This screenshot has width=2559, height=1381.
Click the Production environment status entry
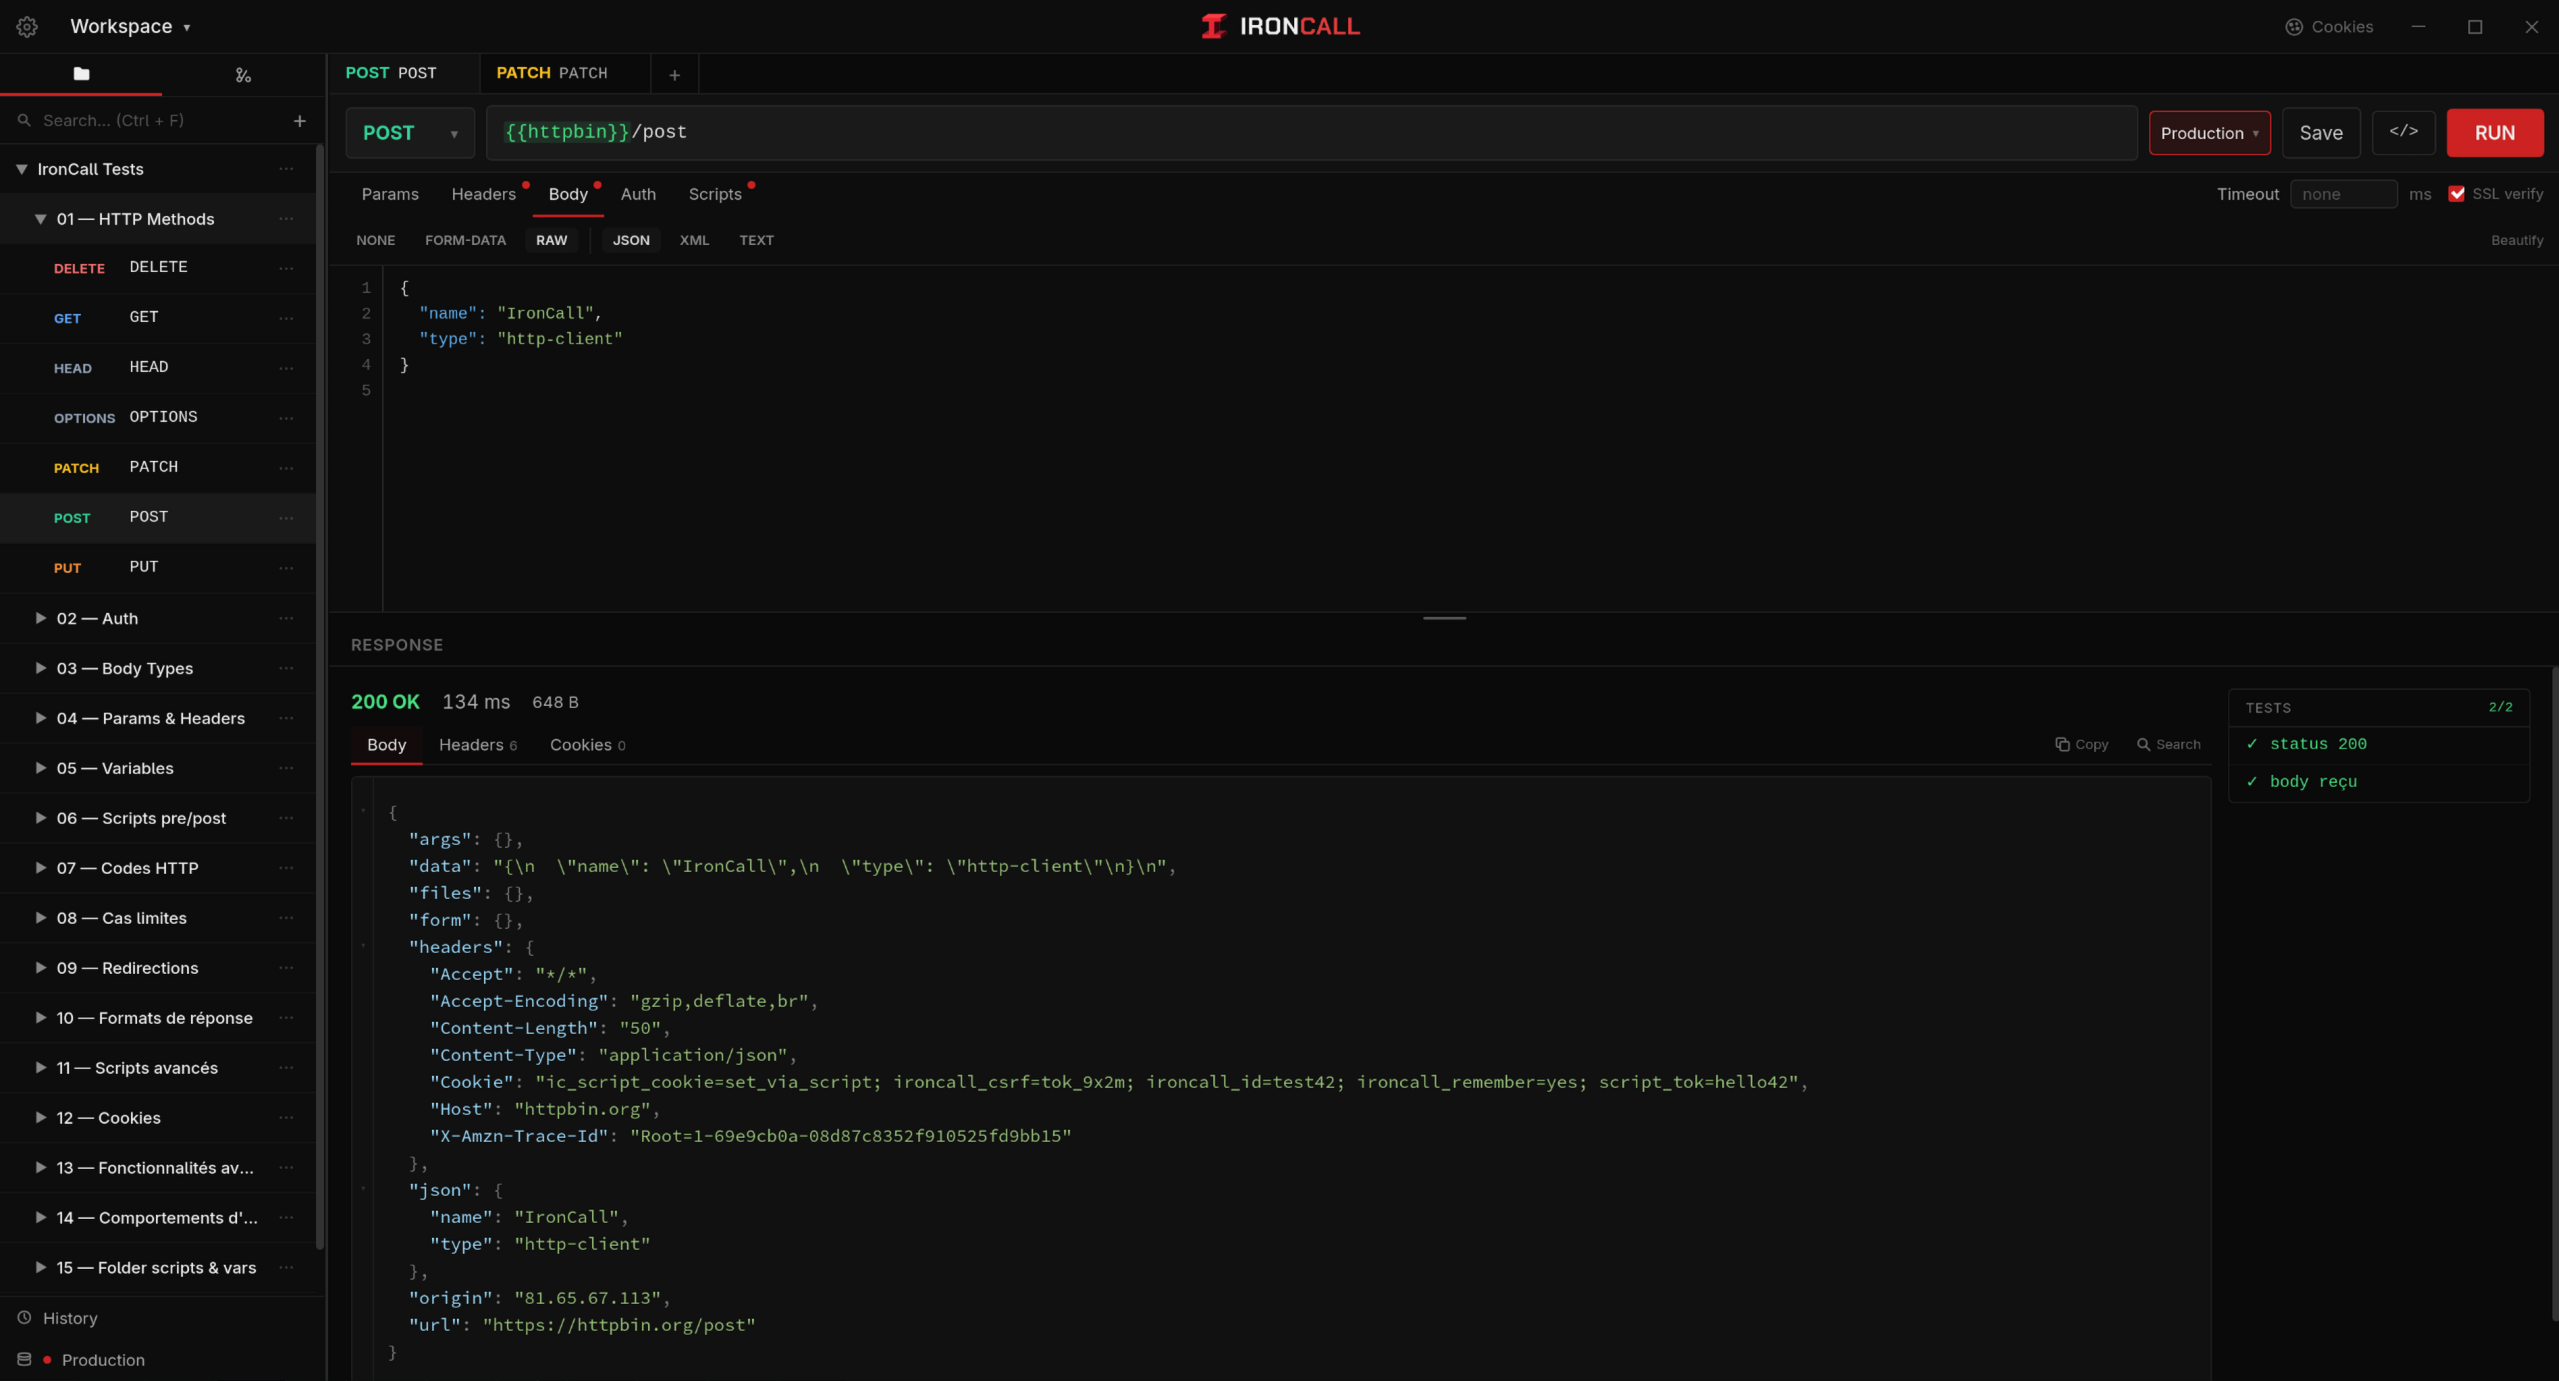coord(82,1360)
